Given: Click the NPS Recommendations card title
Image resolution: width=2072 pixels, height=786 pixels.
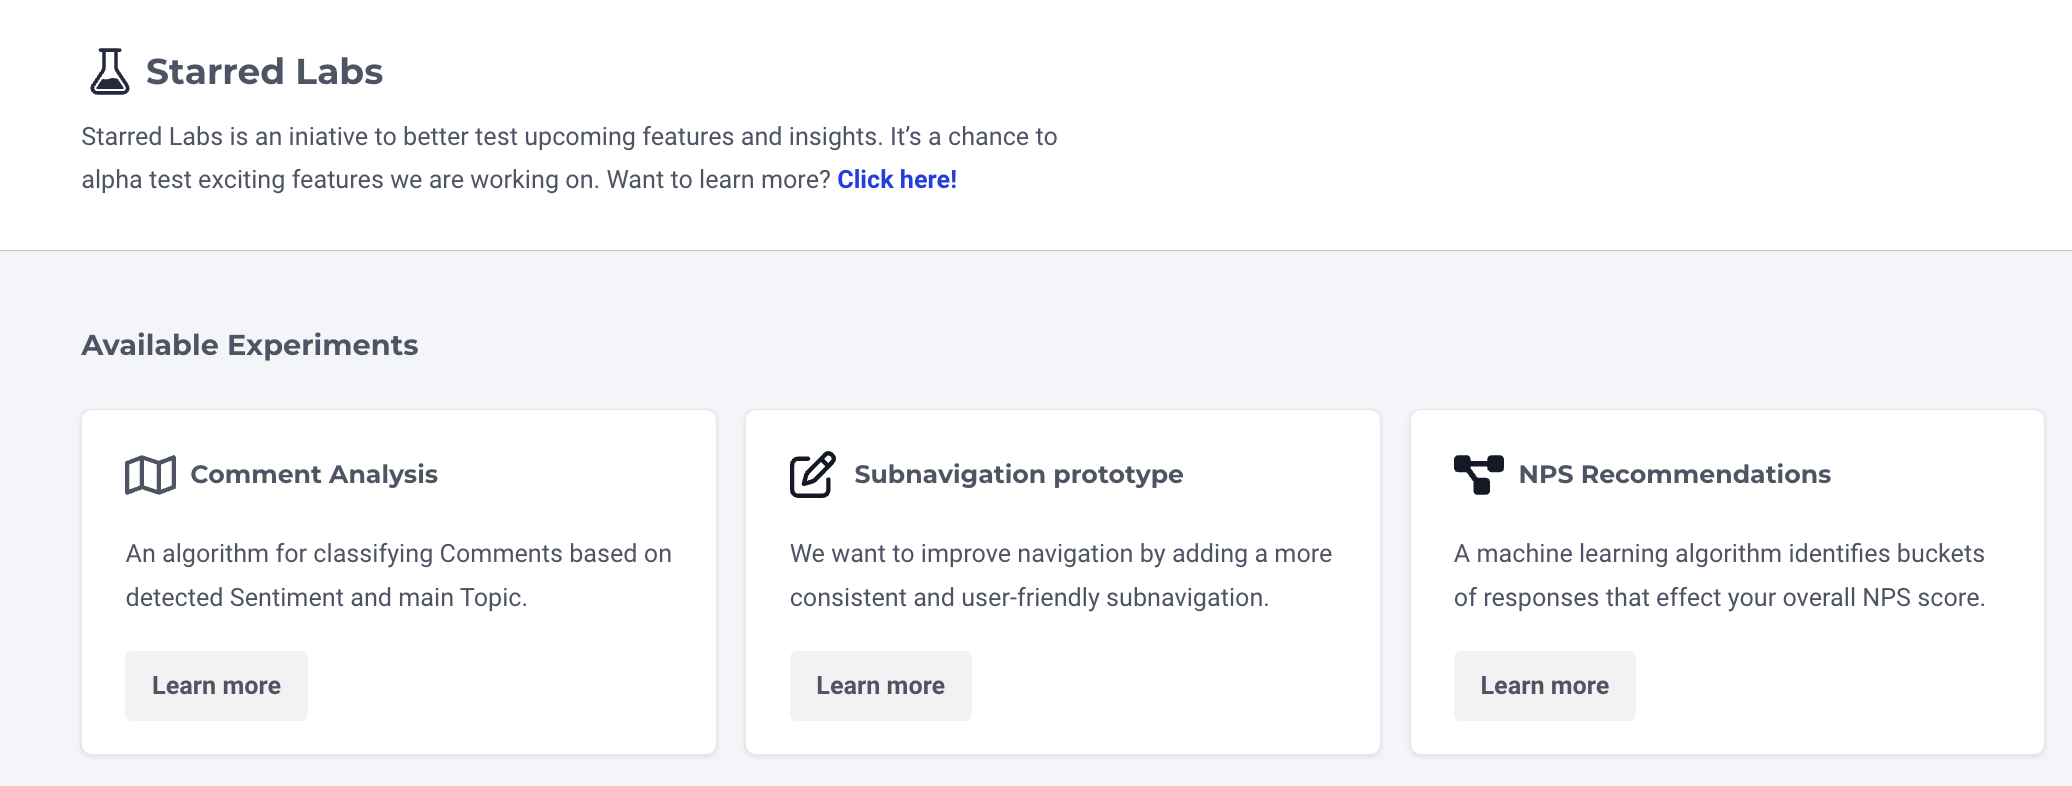Looking at the screenshot, I should (1674, 475).
